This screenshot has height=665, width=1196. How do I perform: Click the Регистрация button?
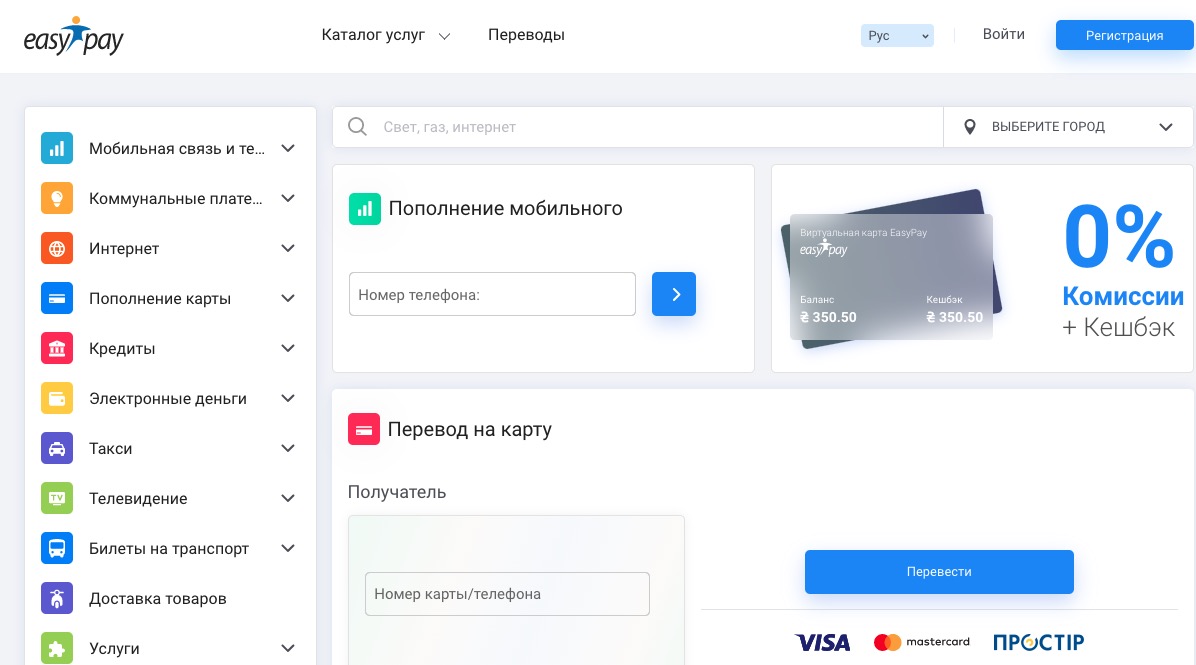(1124, 35)
